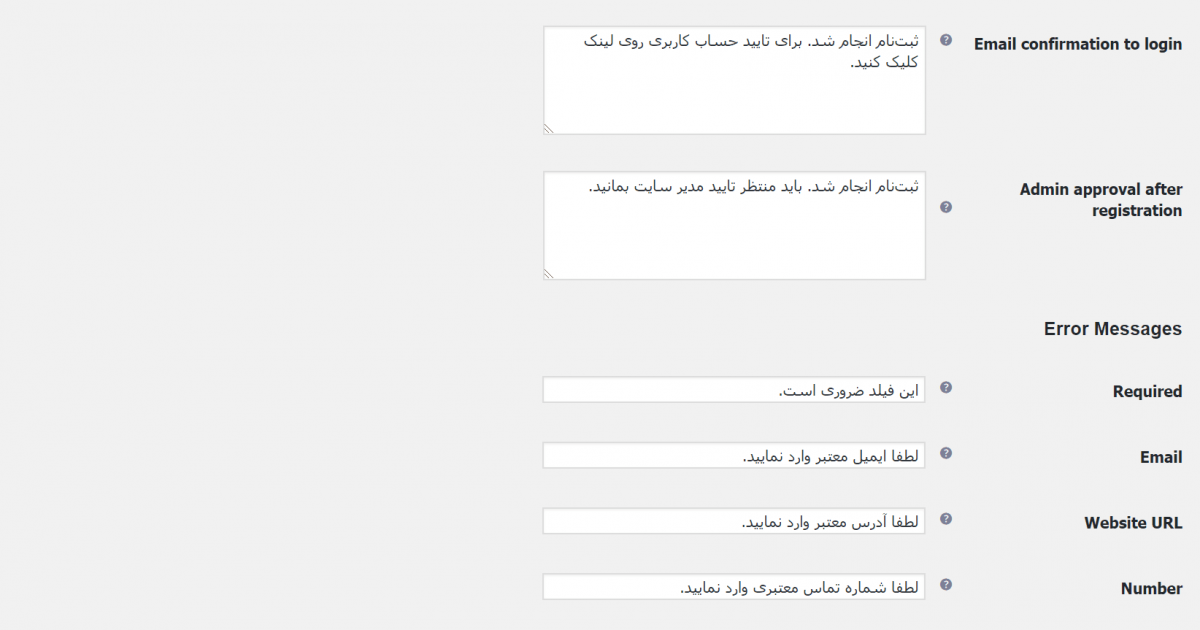Click the Required field label
This screenshot has width=1200, height=630.
point(1147,392)
